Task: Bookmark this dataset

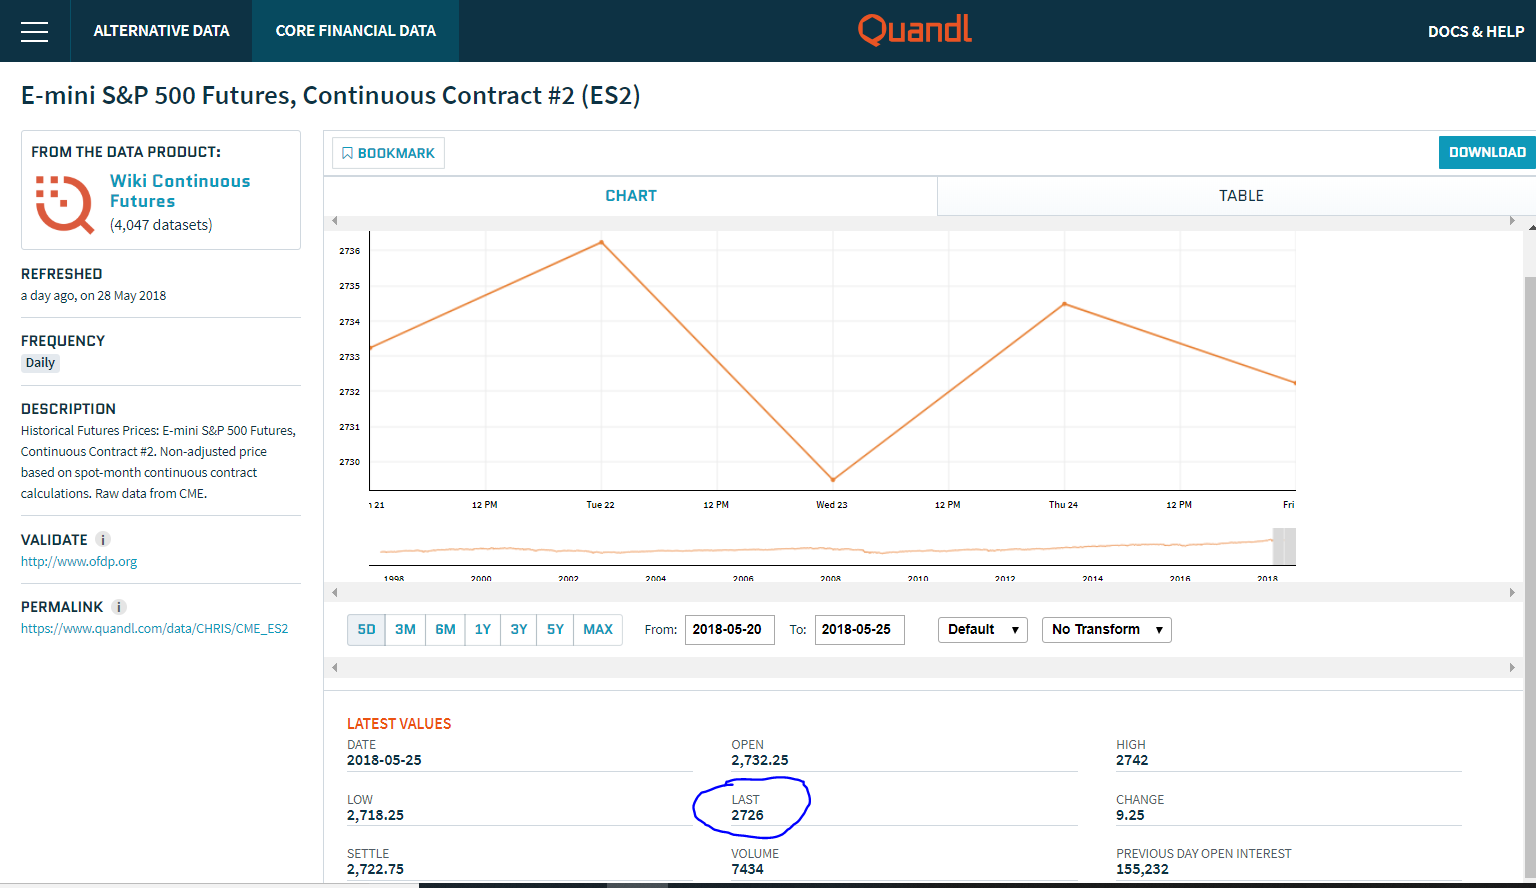Action: click(x=388, y=153)
